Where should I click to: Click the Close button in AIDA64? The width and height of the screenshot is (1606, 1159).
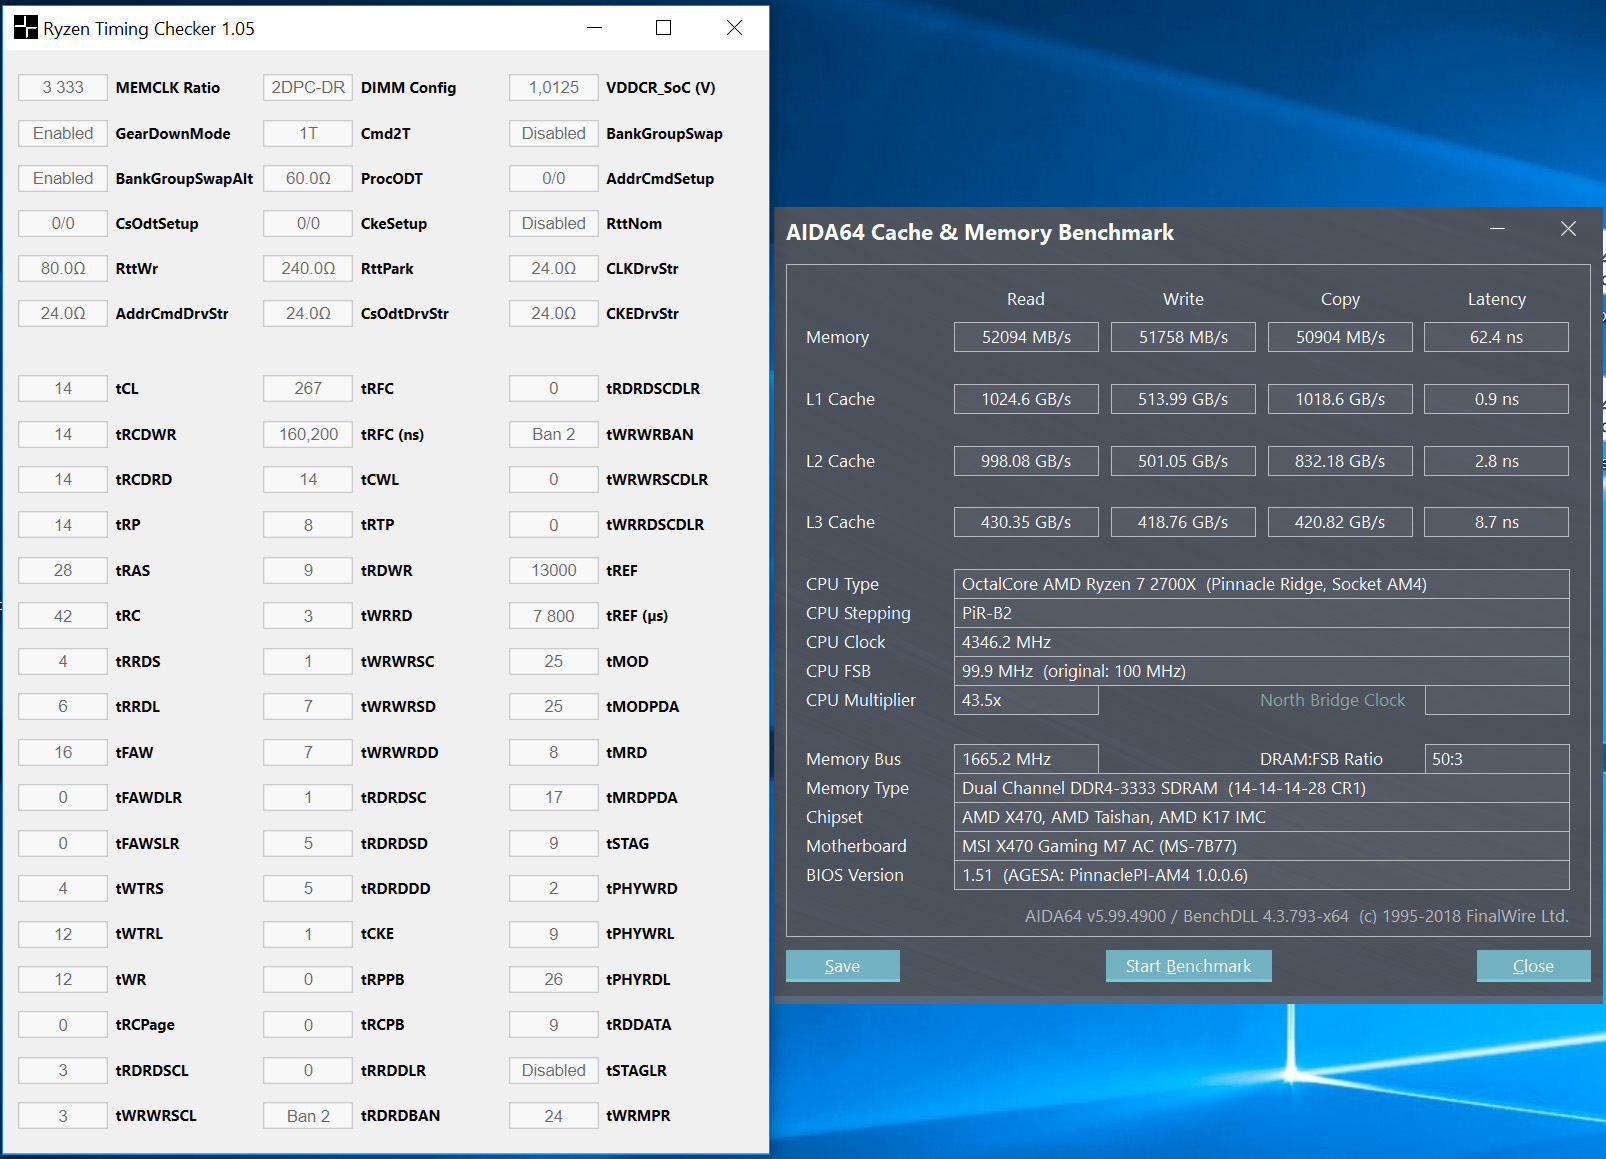pyautogui.click(x=1533, y=966)
